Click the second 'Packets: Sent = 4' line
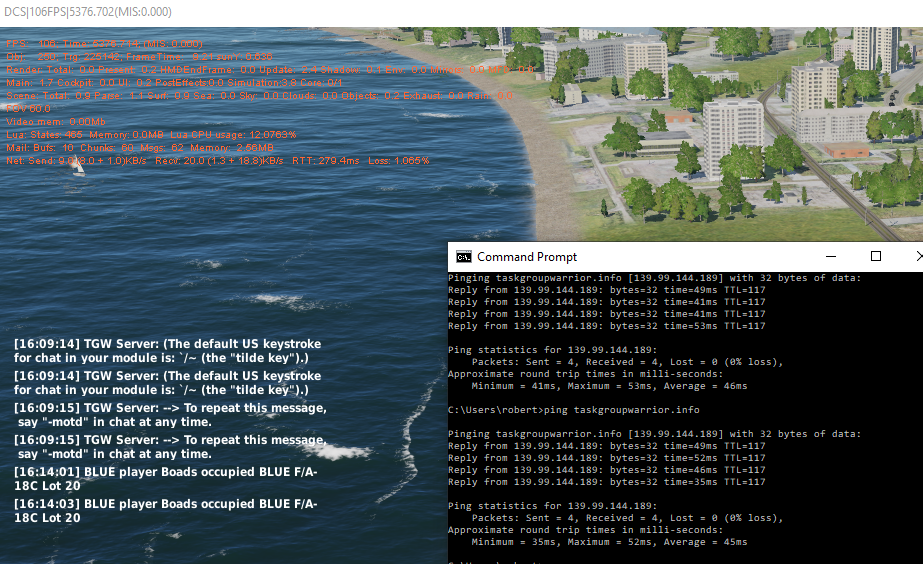Viewport: 923px width, 564px height. coord(627,518)
